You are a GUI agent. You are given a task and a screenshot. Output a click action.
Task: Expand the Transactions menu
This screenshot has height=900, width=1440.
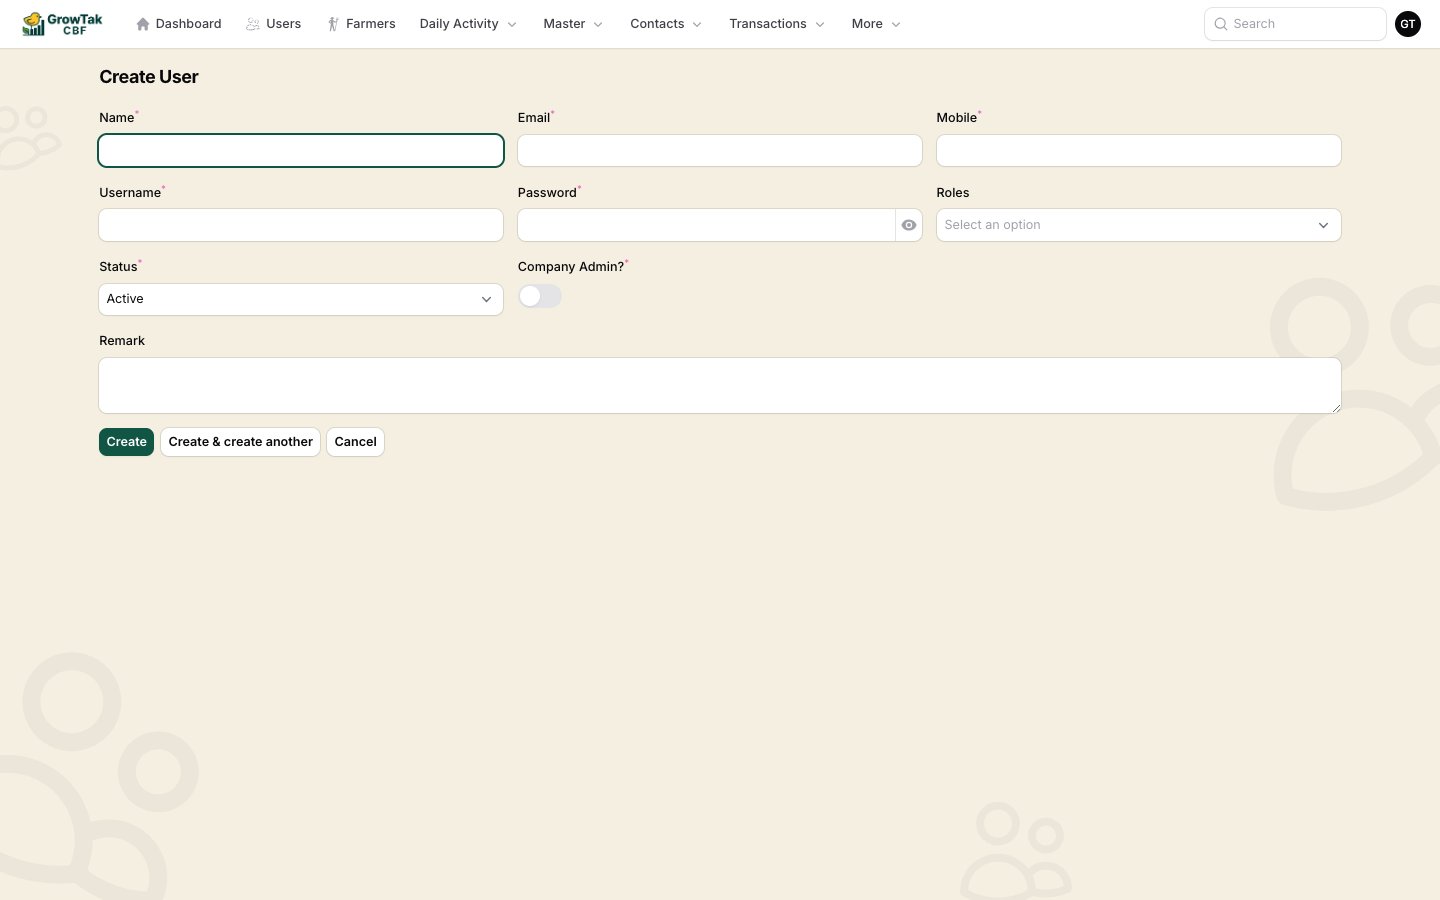click(777, 24)
